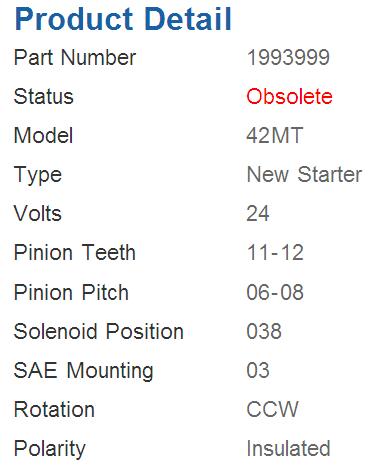Click the Model label

pyautogui.click(x=43, y=136)
